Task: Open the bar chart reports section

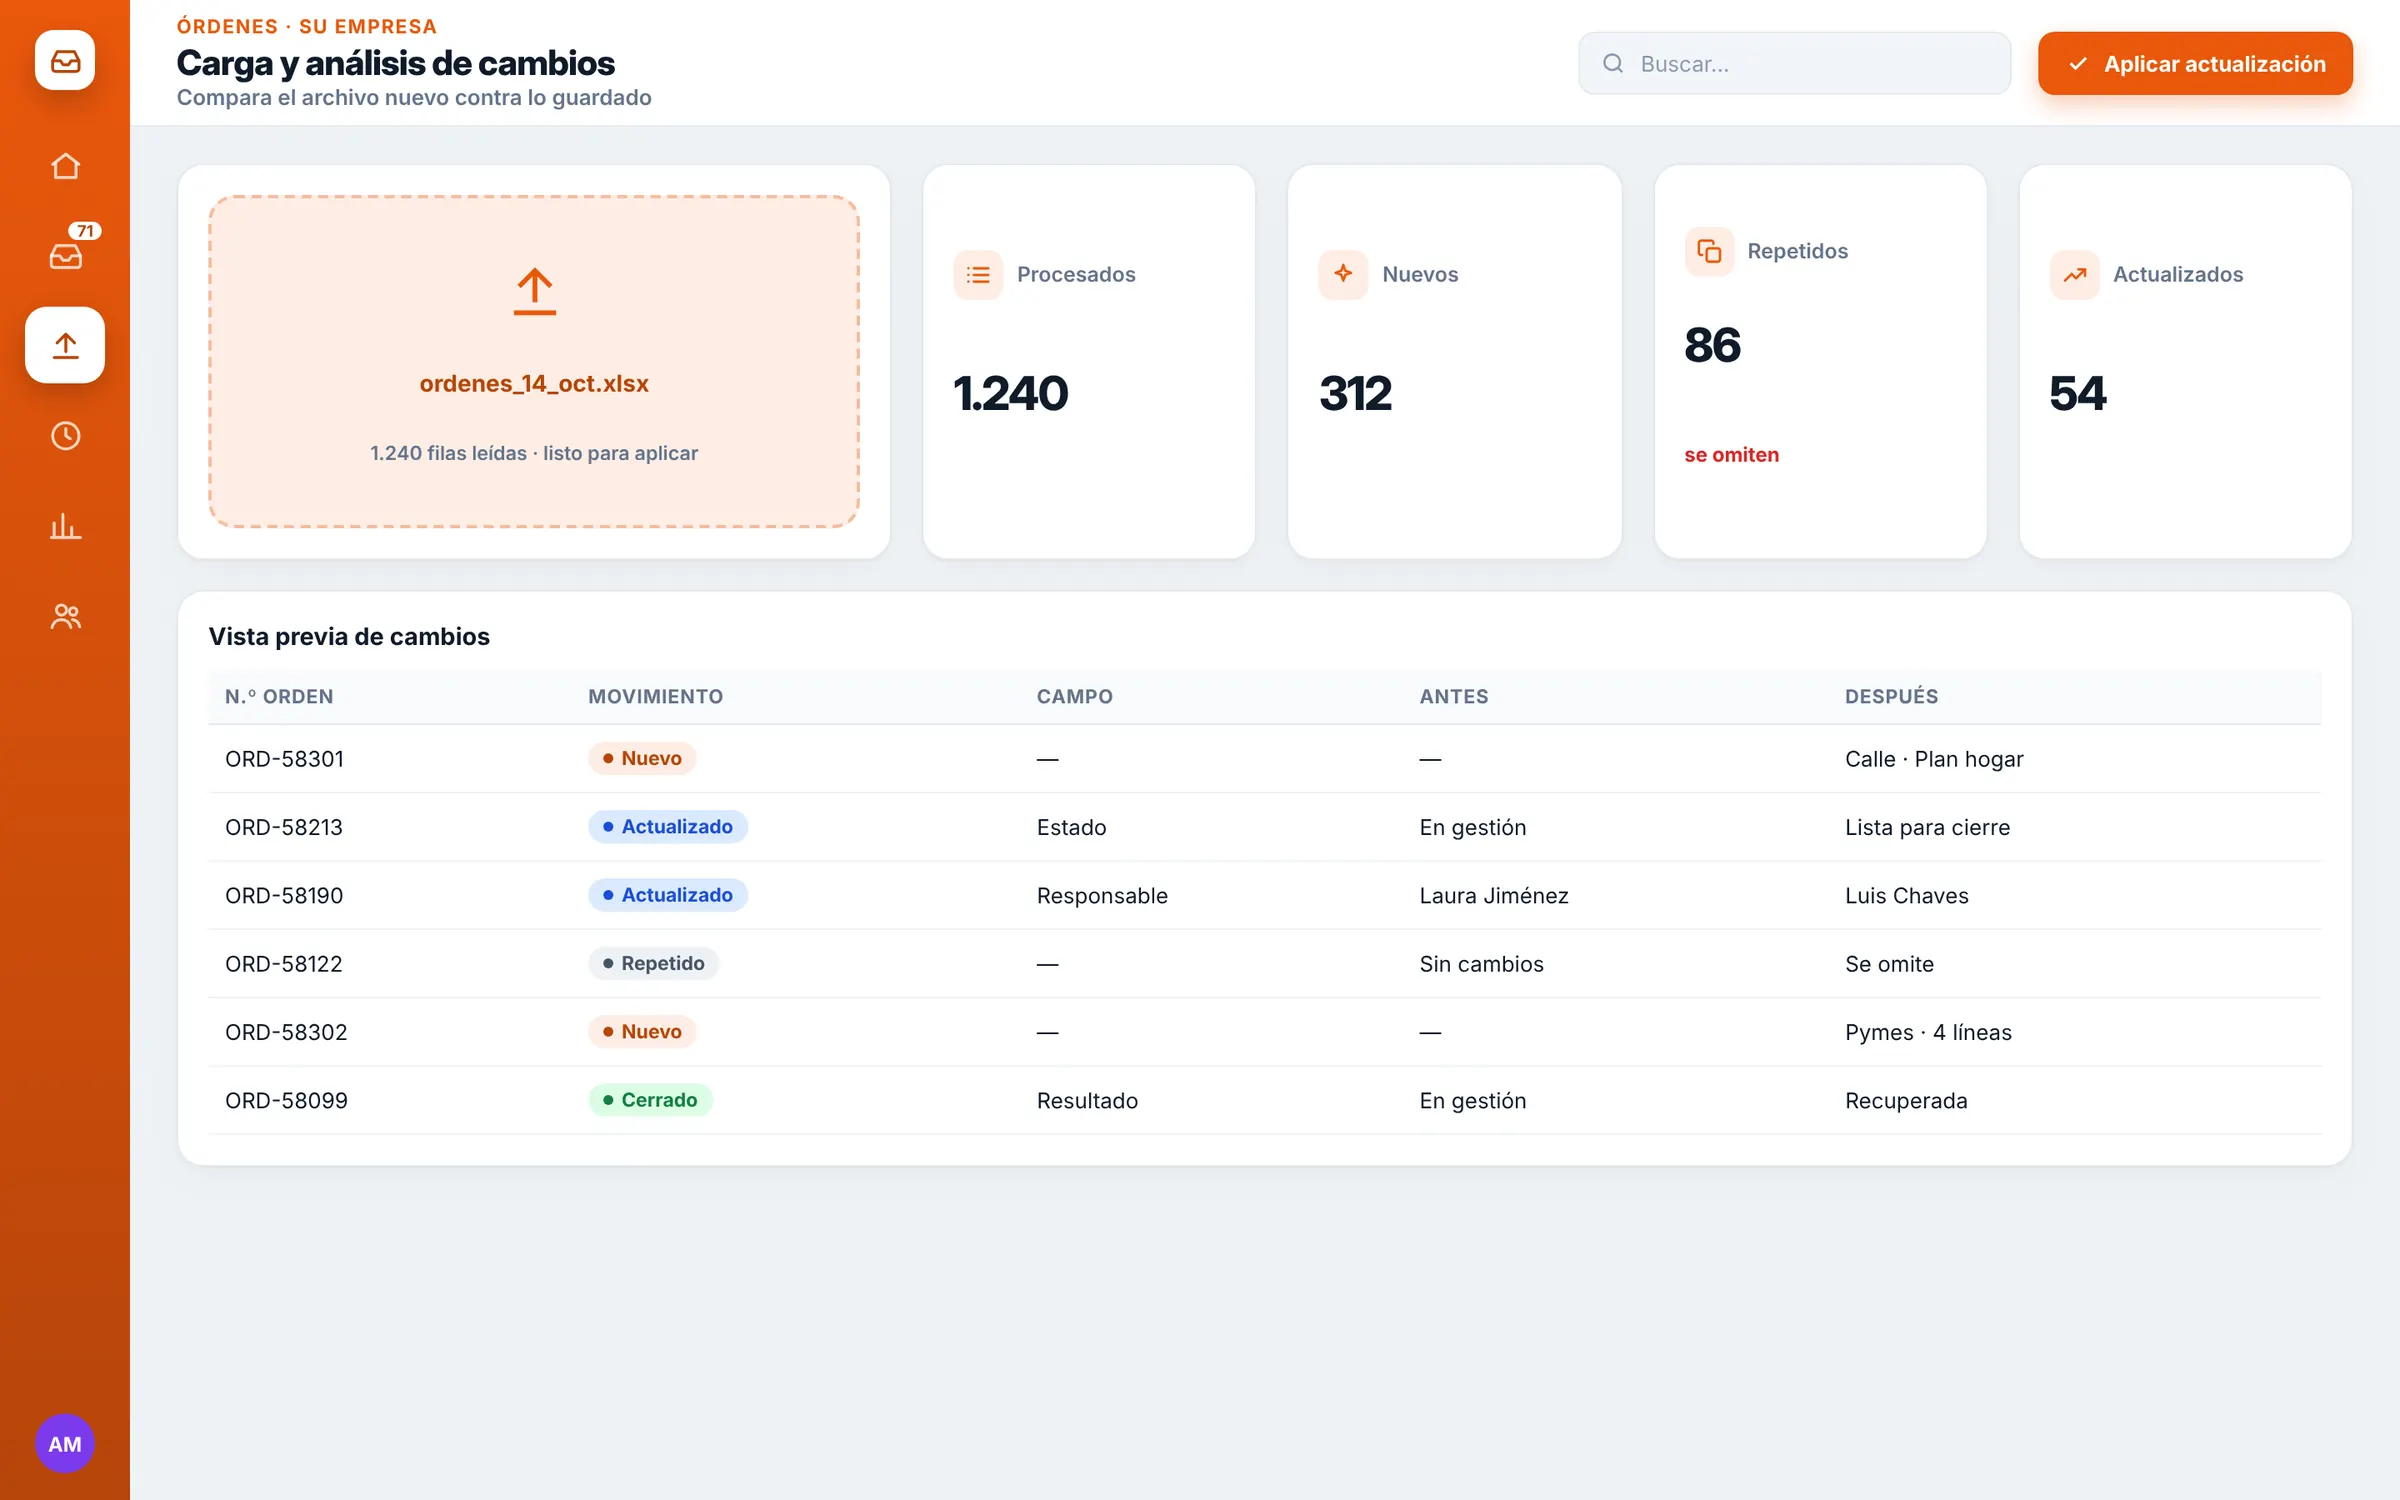Action: [x=65, y=526]
